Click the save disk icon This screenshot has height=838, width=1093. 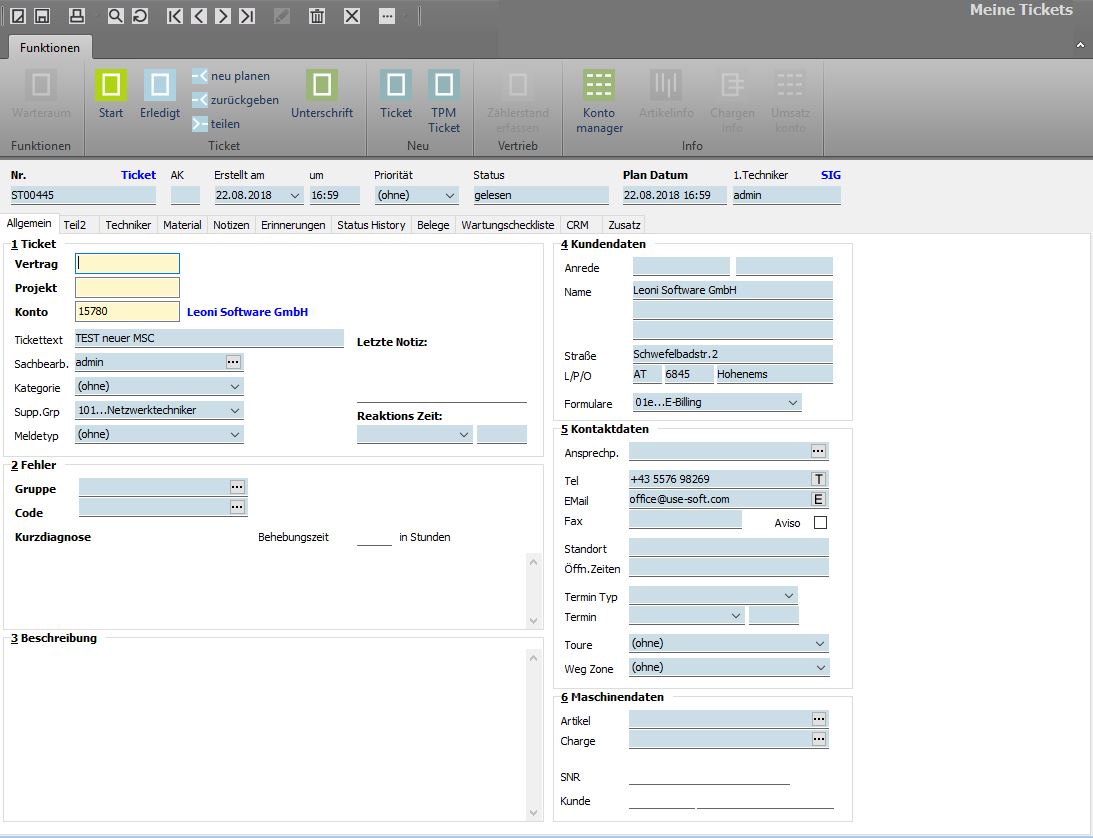[42, 15]
